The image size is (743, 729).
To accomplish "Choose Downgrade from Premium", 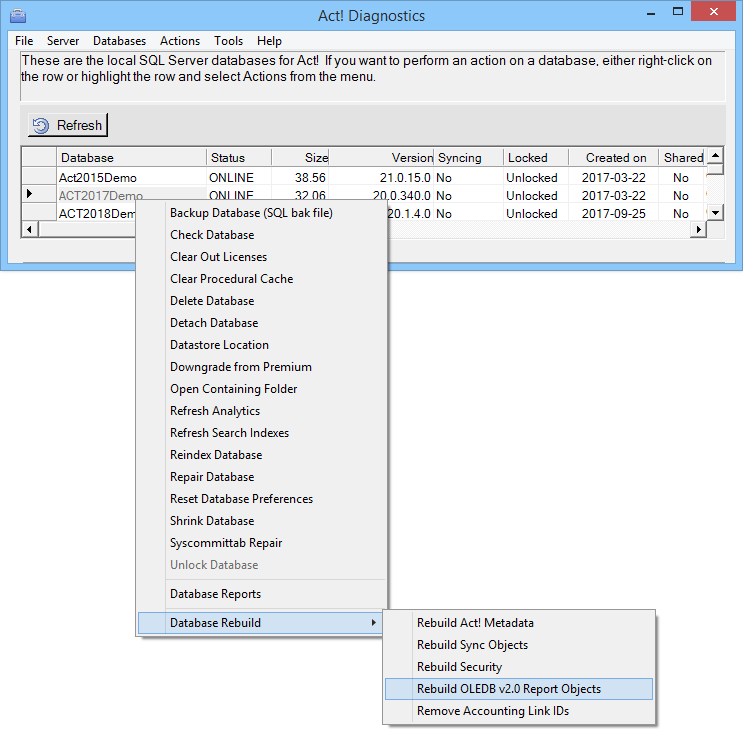I will 261,367.
